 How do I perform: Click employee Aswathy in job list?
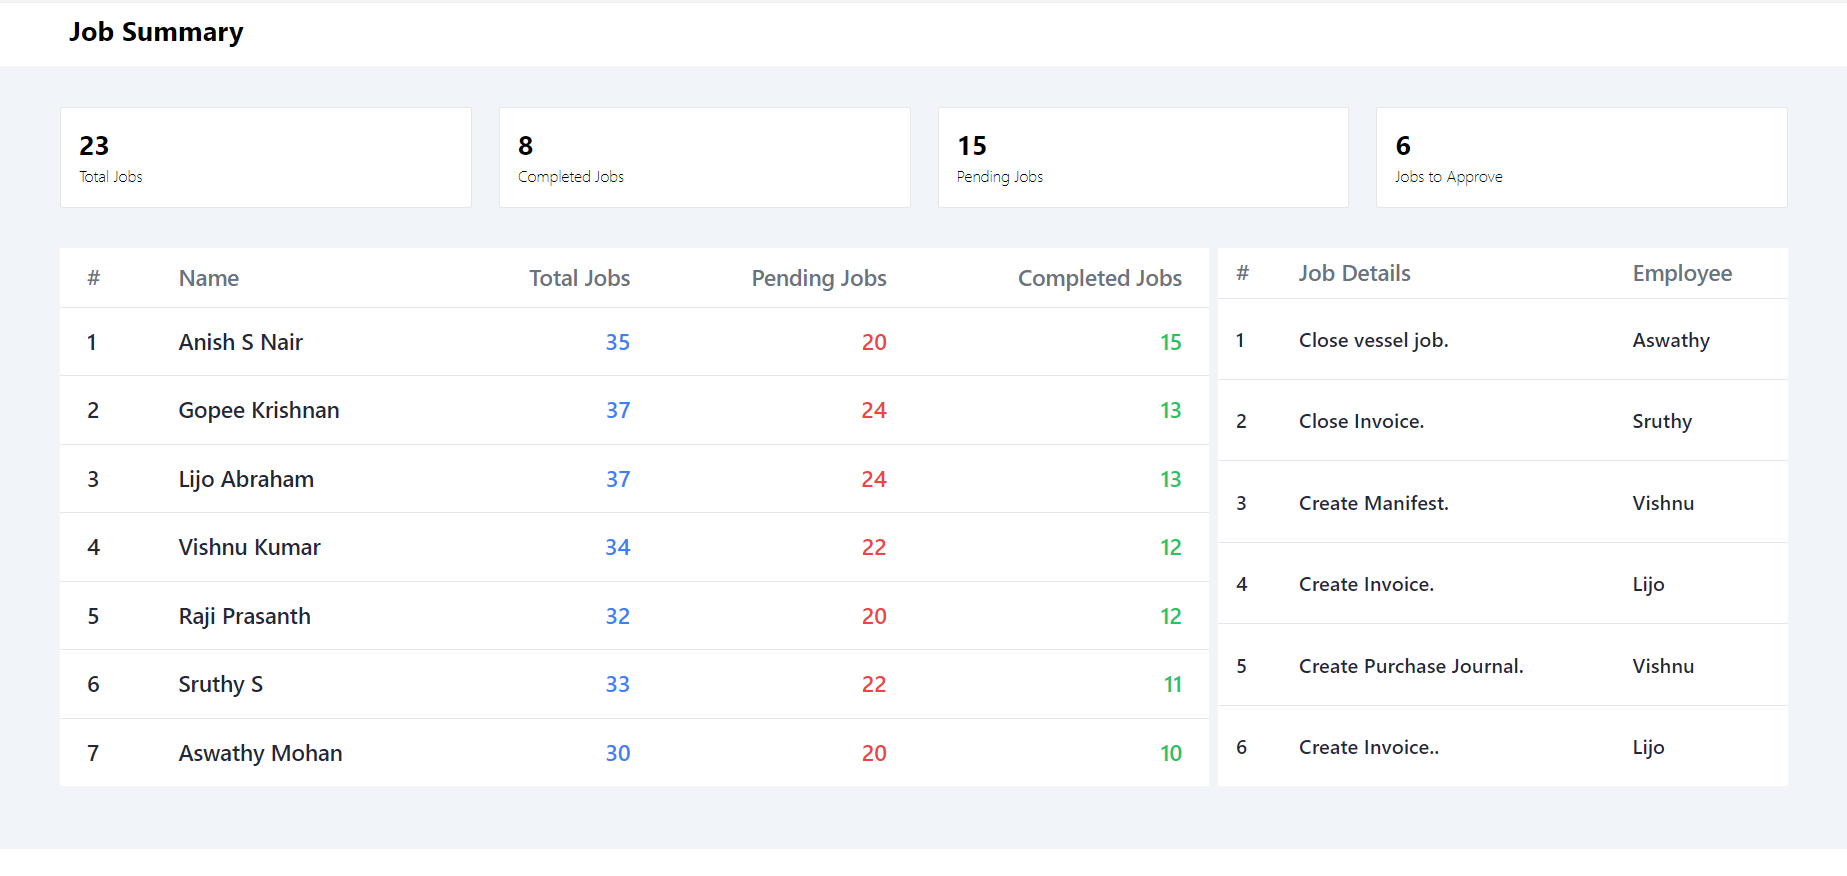(1671, 340)
